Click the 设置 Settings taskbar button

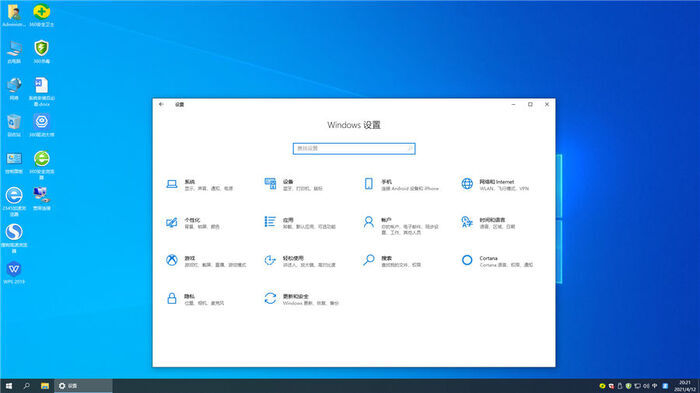[83, 386]
